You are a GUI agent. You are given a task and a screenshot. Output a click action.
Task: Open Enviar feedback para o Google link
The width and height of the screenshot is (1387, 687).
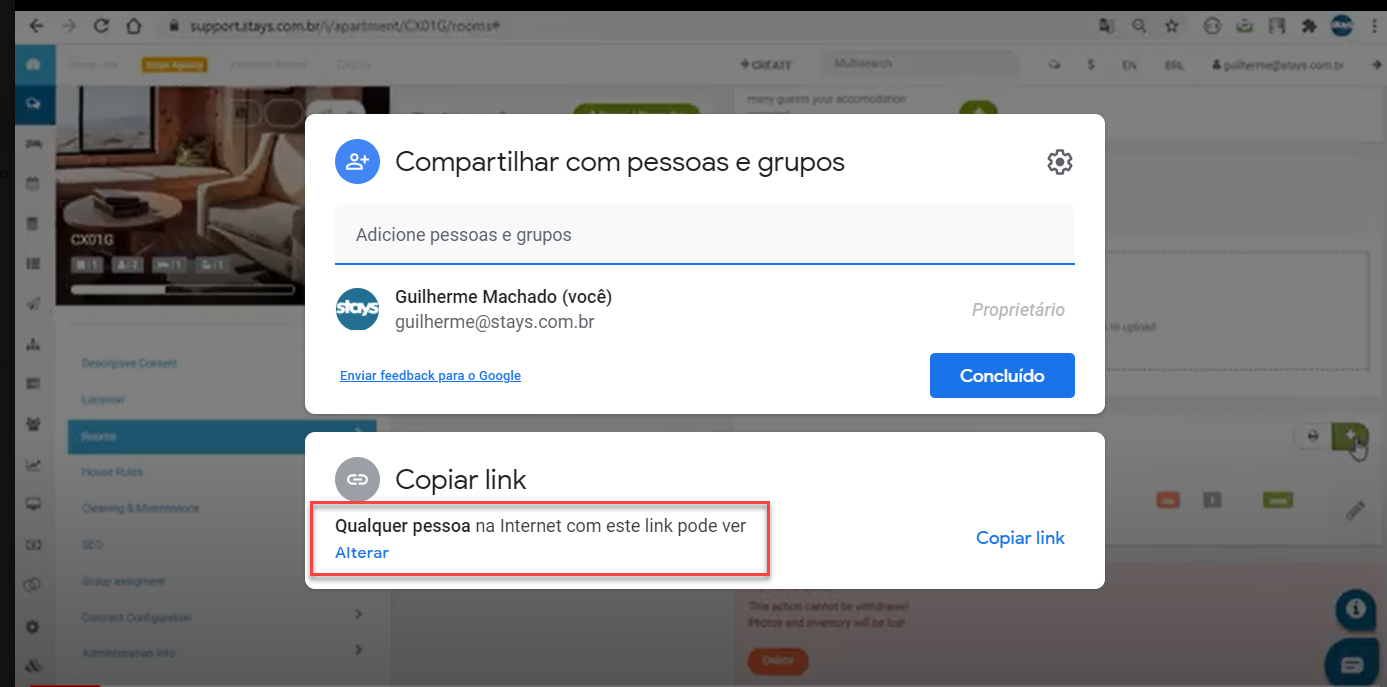point(430,376)
